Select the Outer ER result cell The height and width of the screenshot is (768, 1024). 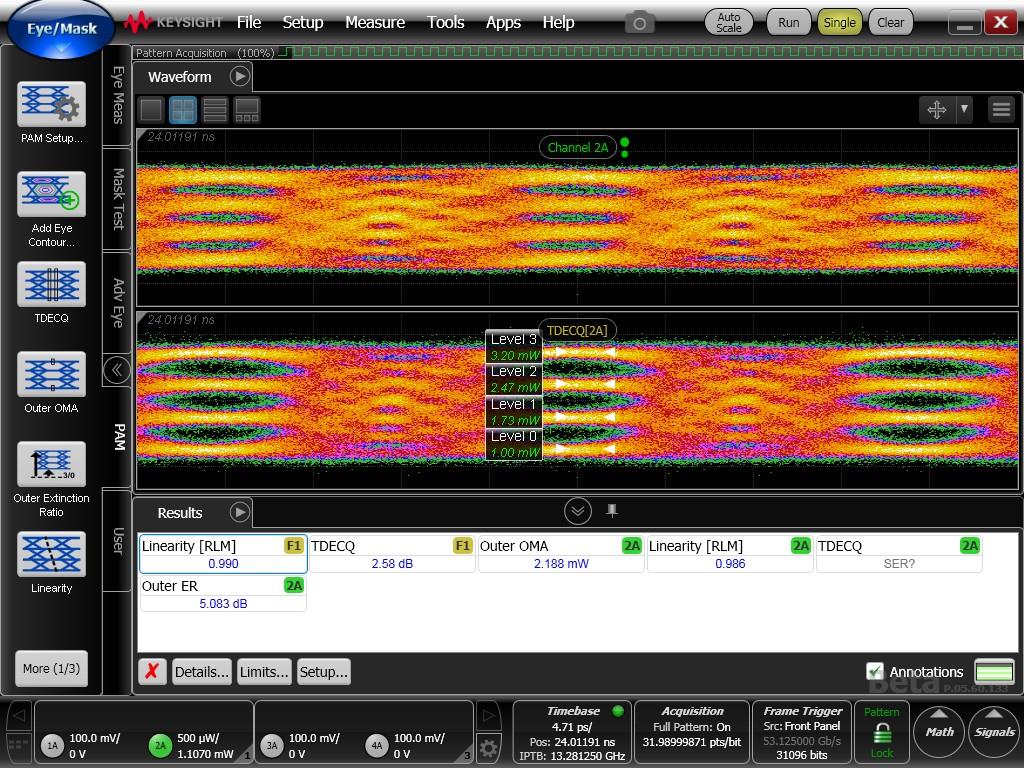click(x=223, y=594)
